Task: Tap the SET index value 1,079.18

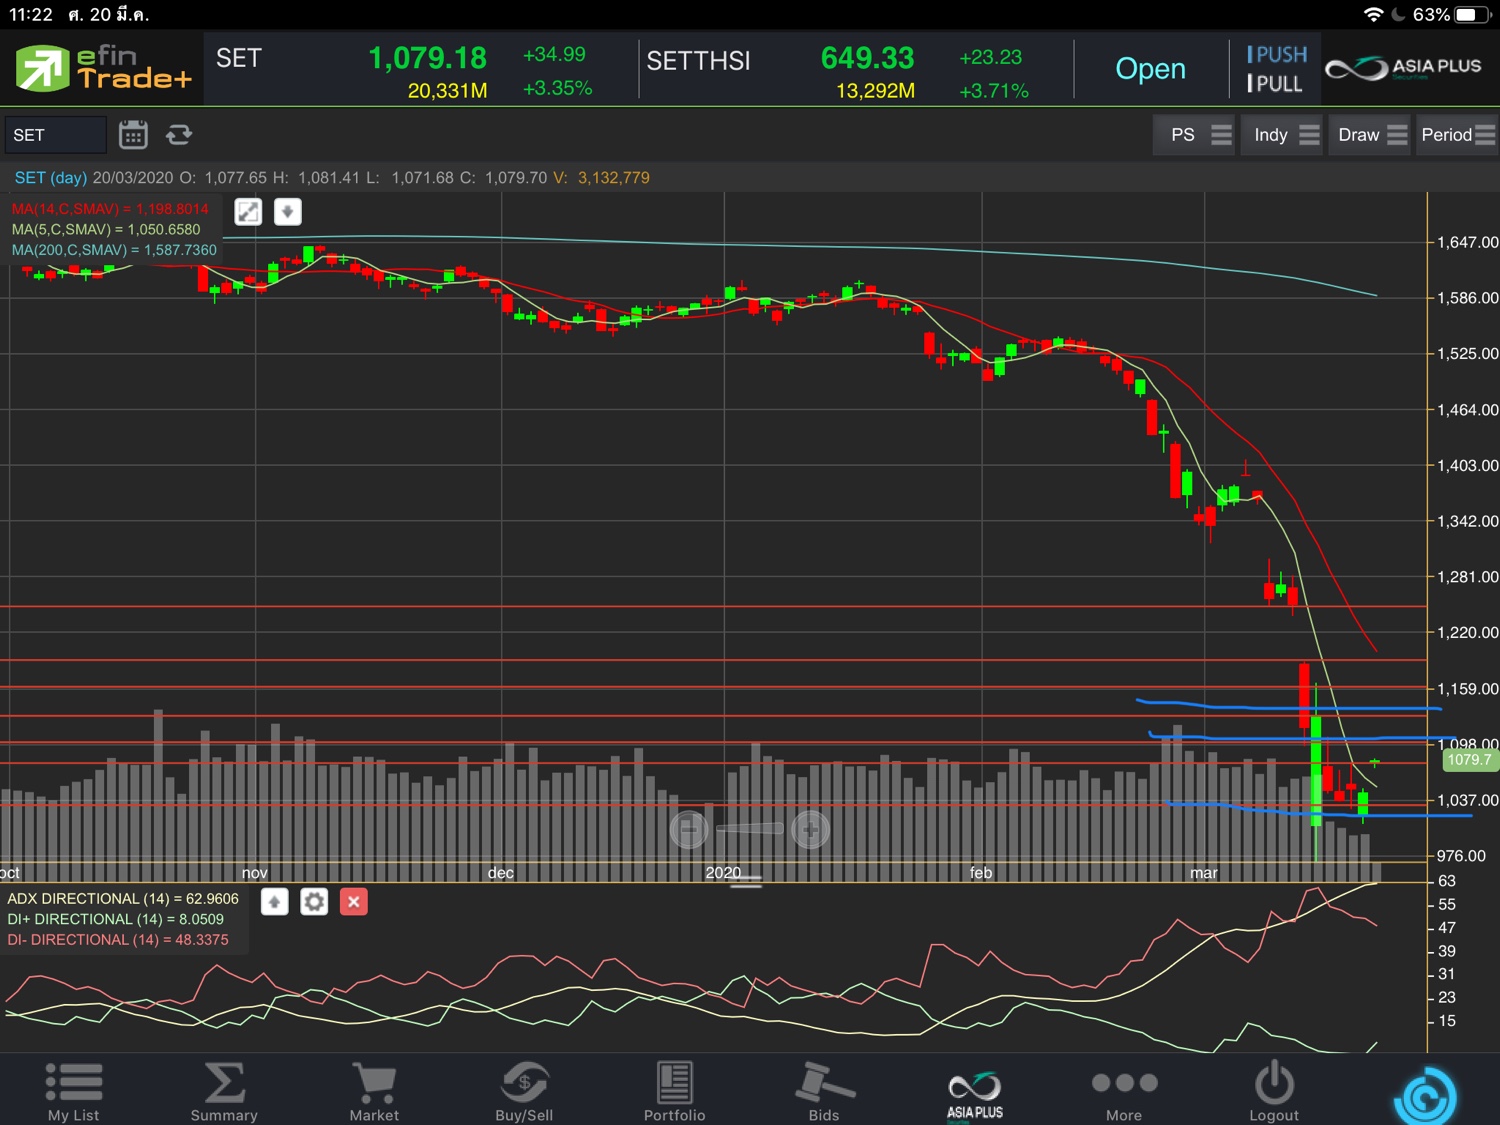Action: click(x=427, y=58)
